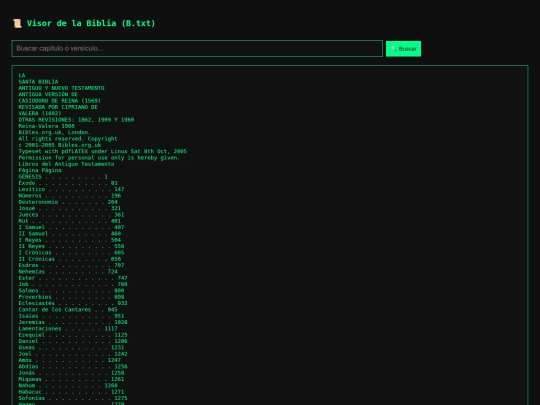Click the Esdras row
Image resolution: width=540 pixels, height=405 pixels.
pos(71,265)
